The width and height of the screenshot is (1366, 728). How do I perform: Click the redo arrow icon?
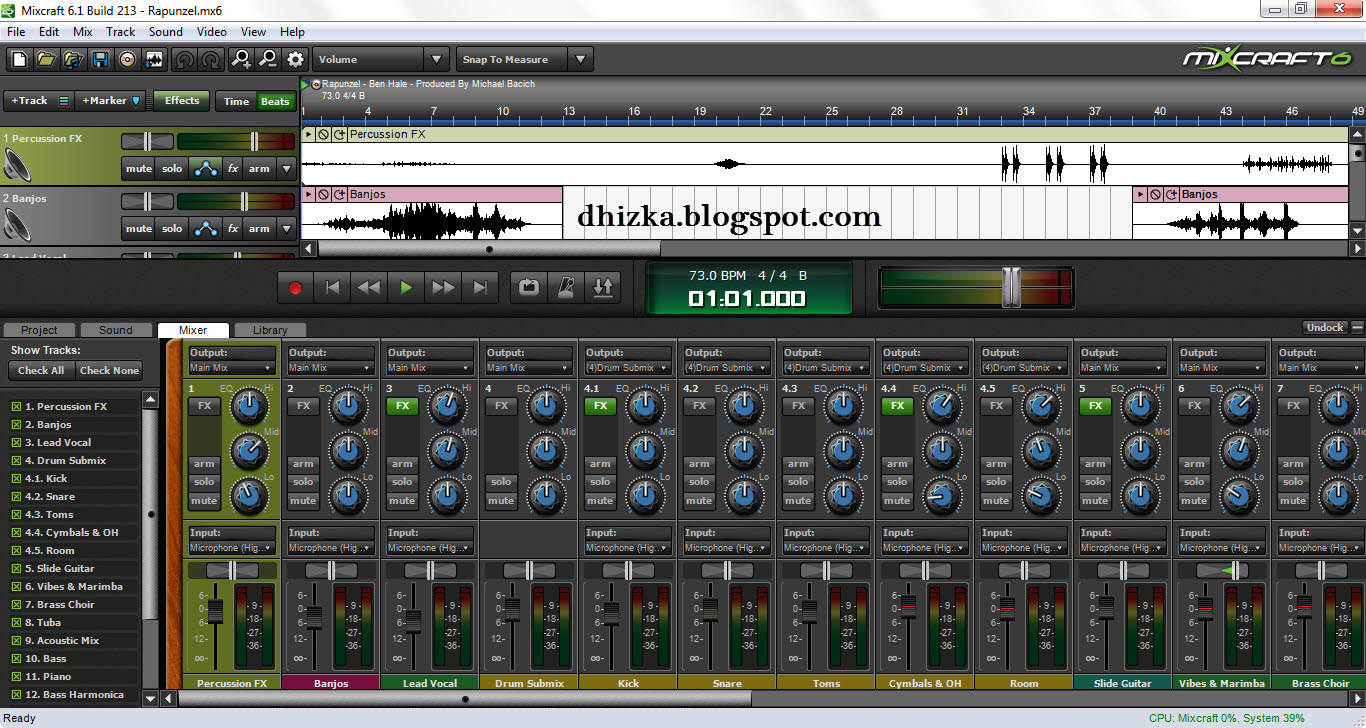point(211,60)
